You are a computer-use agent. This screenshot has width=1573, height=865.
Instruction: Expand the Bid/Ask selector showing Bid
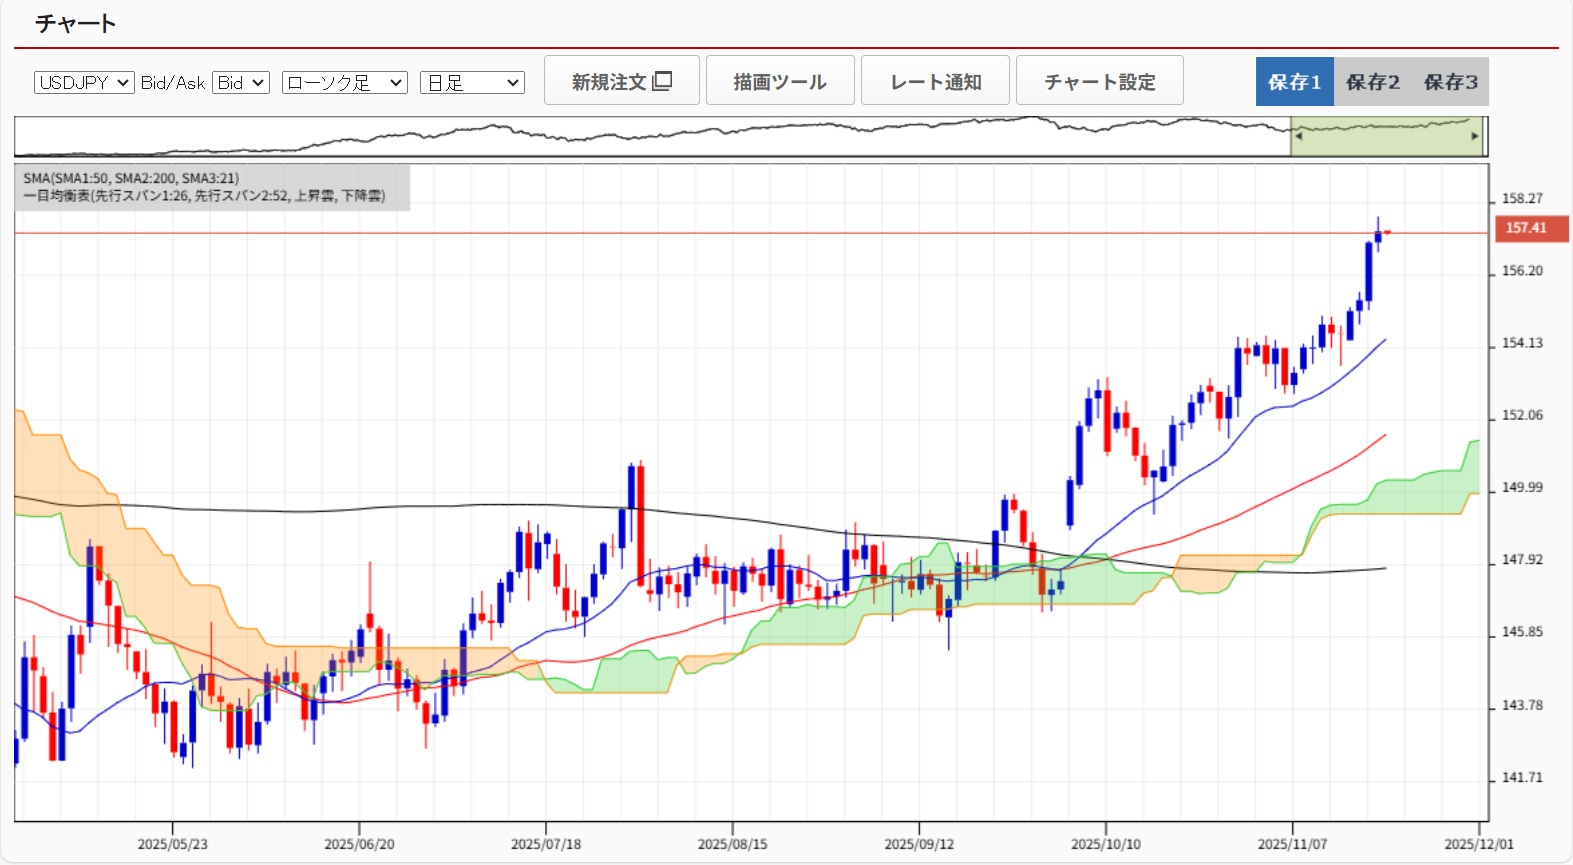point(241,82)
